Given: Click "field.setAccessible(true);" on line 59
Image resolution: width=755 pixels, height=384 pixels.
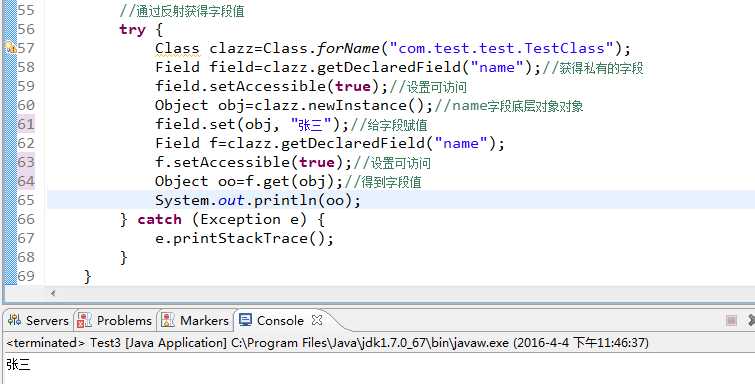Looking at the screenshot, I should click(x=271, y=86).
